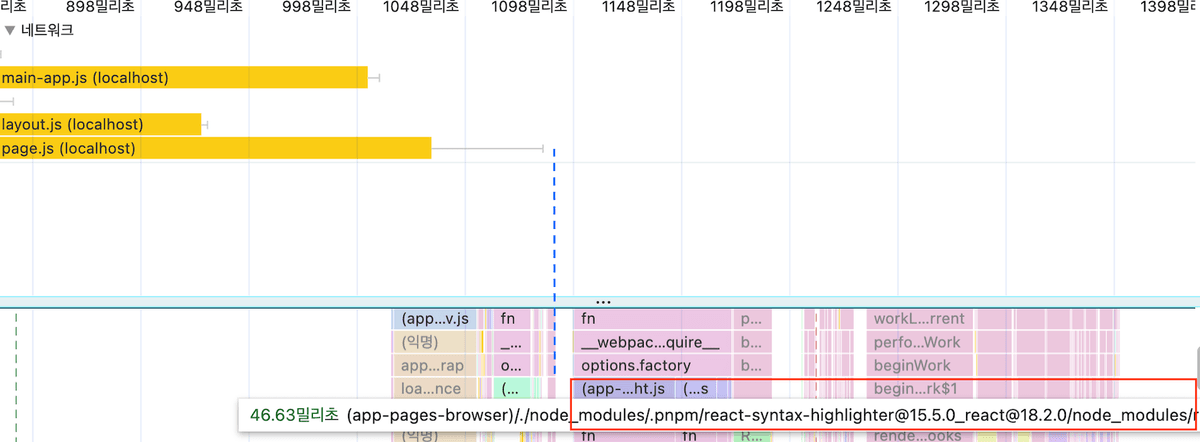Select the (app-...ht.js flame block
1200x442 pixels.
(623, 388)
